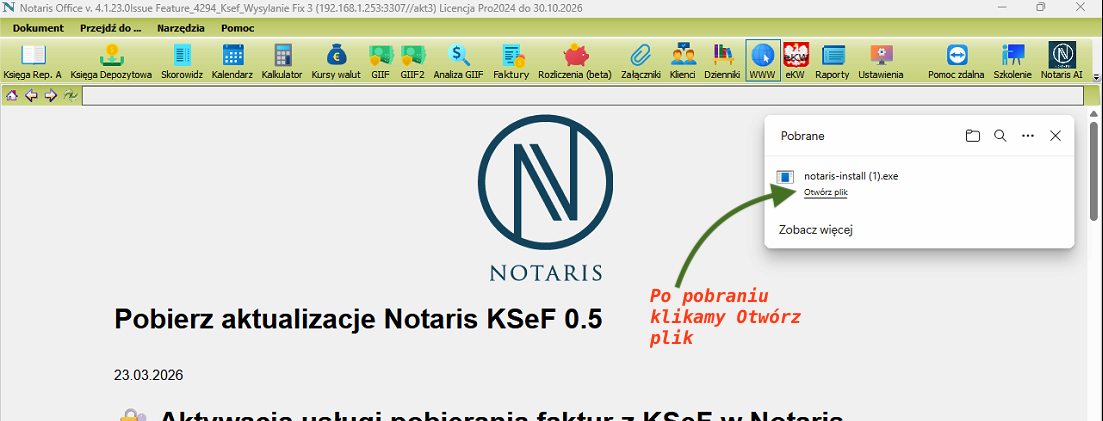Open the Klienci clients module
This screenshot has width=1103, height=421.
pos(683,60)
